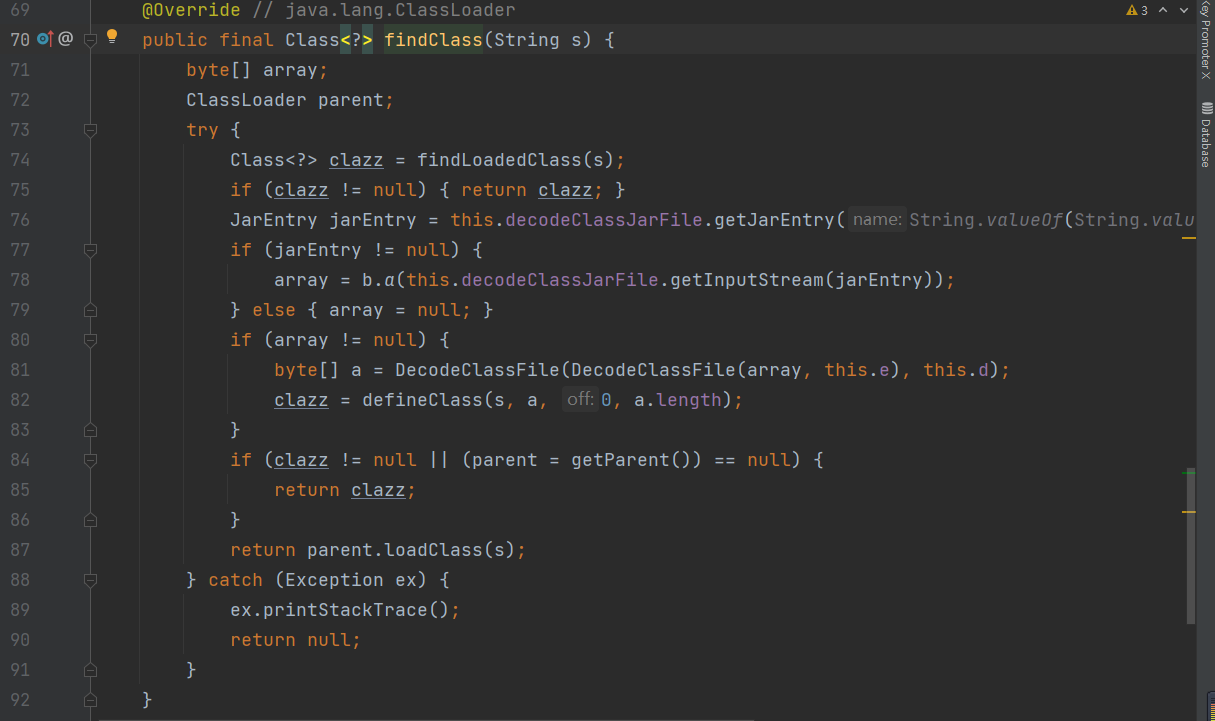Collapse the fold marker on line 77
Screen dimensions: 1215x721
90,250
